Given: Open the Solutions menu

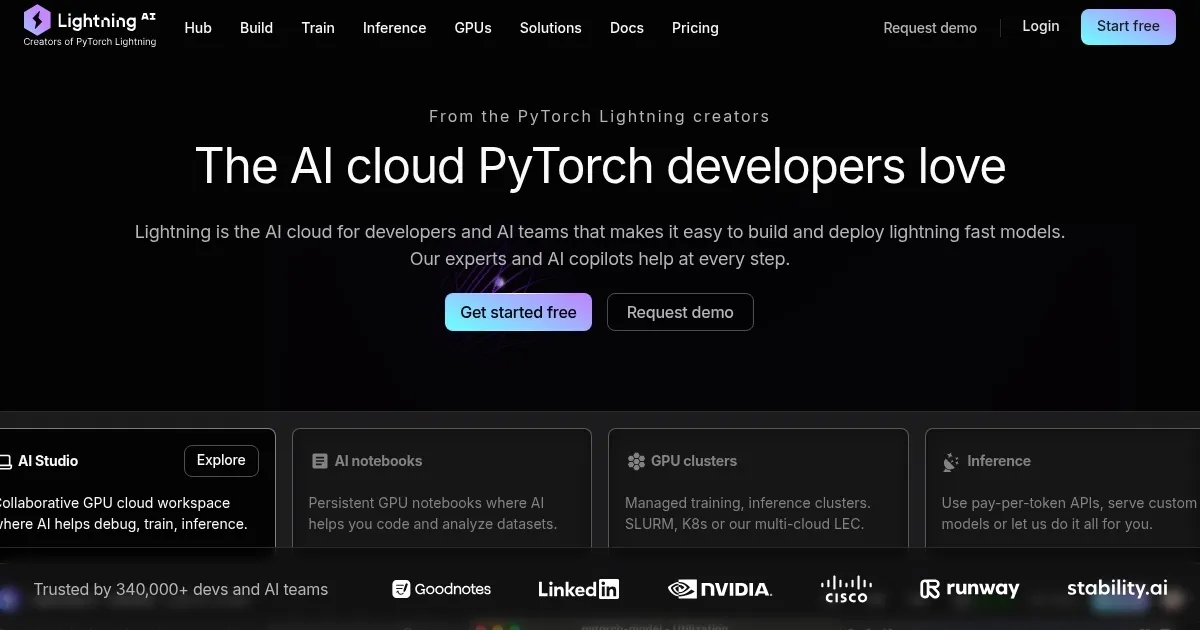Looking at the screenshot, I should [550, 28].
